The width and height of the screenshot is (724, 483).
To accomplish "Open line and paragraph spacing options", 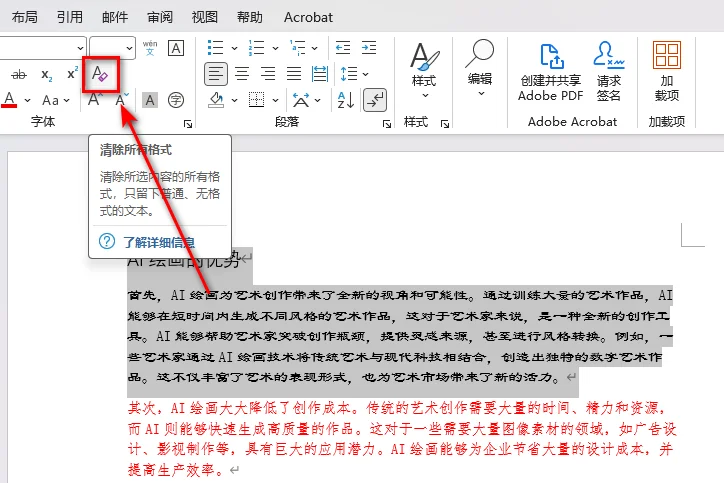I will click(x=354, y=74).
